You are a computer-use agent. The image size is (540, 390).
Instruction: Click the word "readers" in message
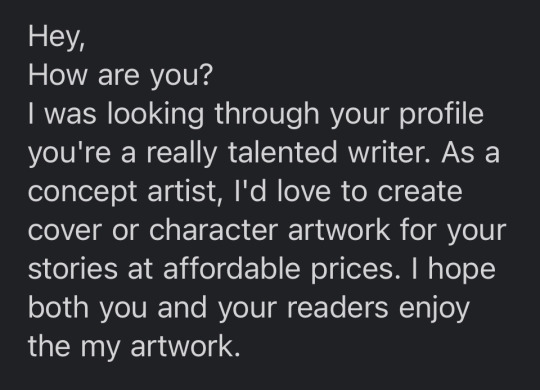(338, 307)
